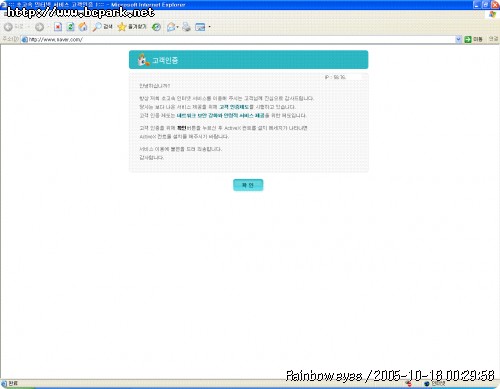This screenshot has width=500, height=389.
Task: Open the address bar URL dropdown
Action: click(458, 39)
